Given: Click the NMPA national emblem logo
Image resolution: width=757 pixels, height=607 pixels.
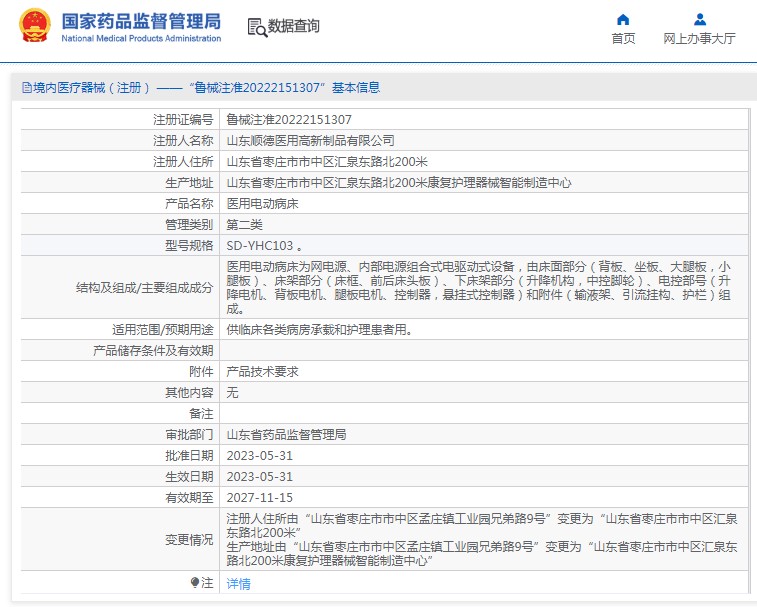Looking at the screenshot, I should pyautogui.click(x=31, y=28).
